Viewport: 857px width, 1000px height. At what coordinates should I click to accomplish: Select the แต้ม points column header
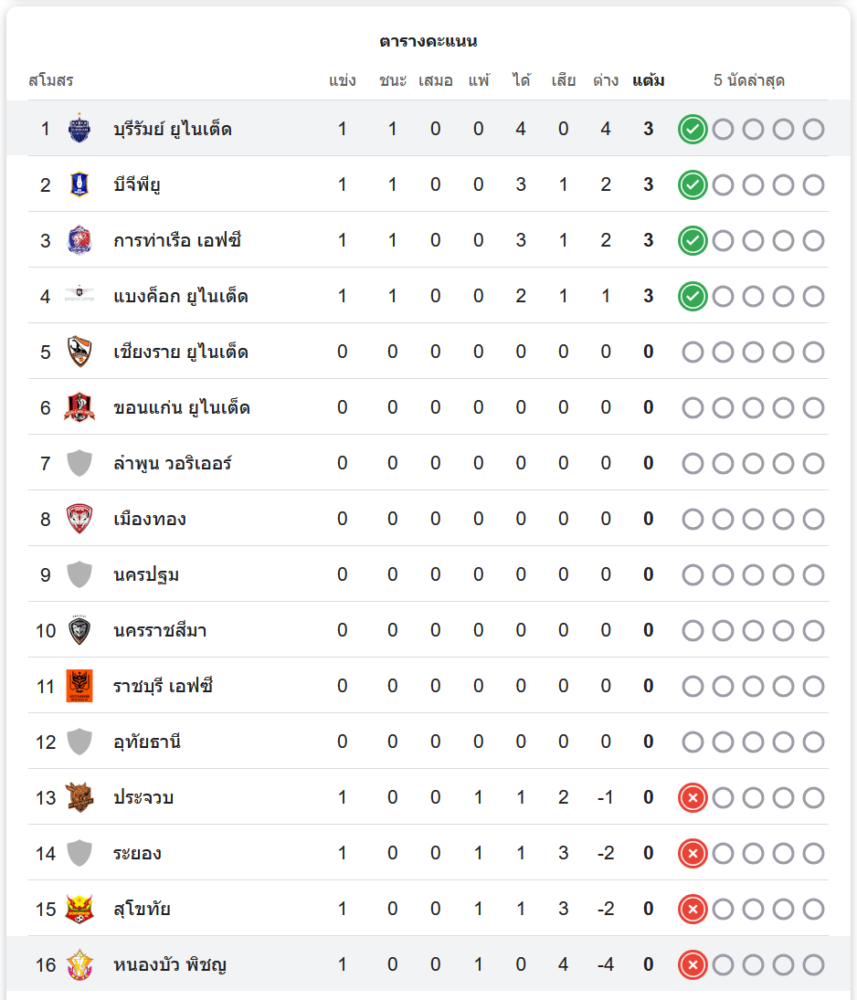pyautogui.click(x=648, y=80)
